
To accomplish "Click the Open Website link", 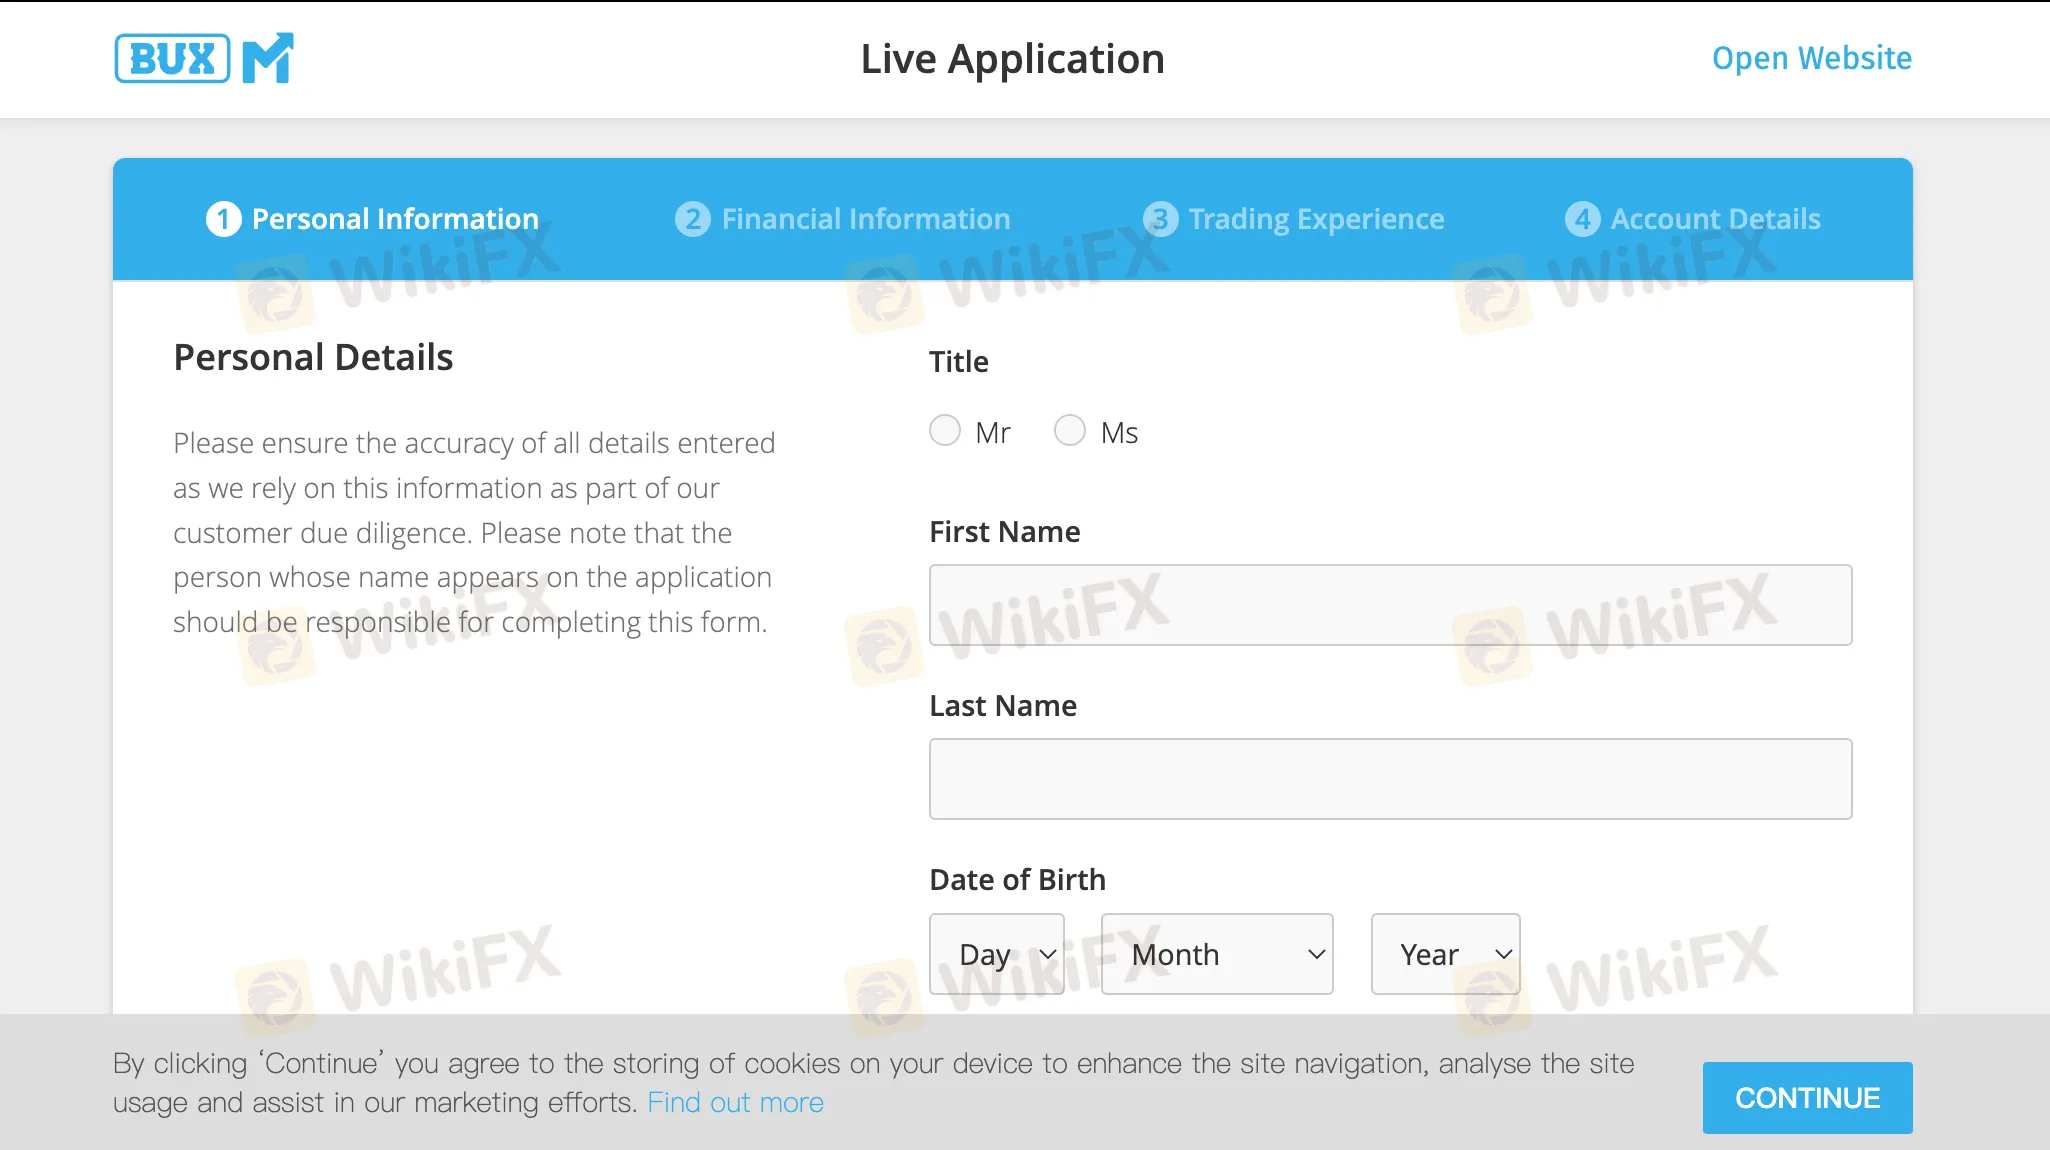I will pyautogui.click(x=1811, y=58).
